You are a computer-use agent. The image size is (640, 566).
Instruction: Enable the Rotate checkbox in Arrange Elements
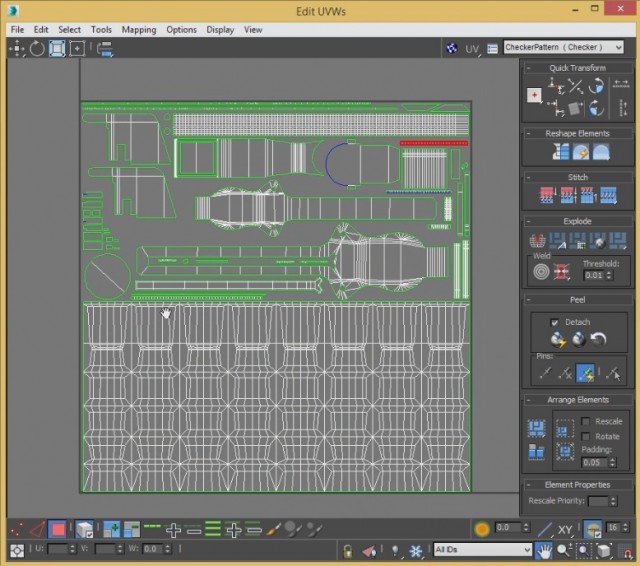pos(586,436)
